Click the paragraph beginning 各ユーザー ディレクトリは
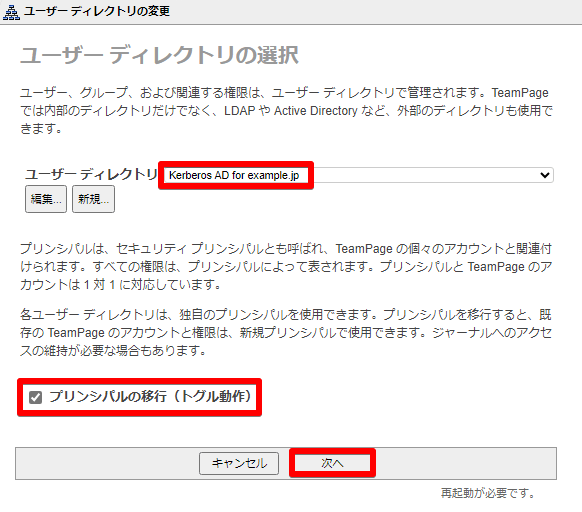Screen dimensions: 582x512 (286, 333)
